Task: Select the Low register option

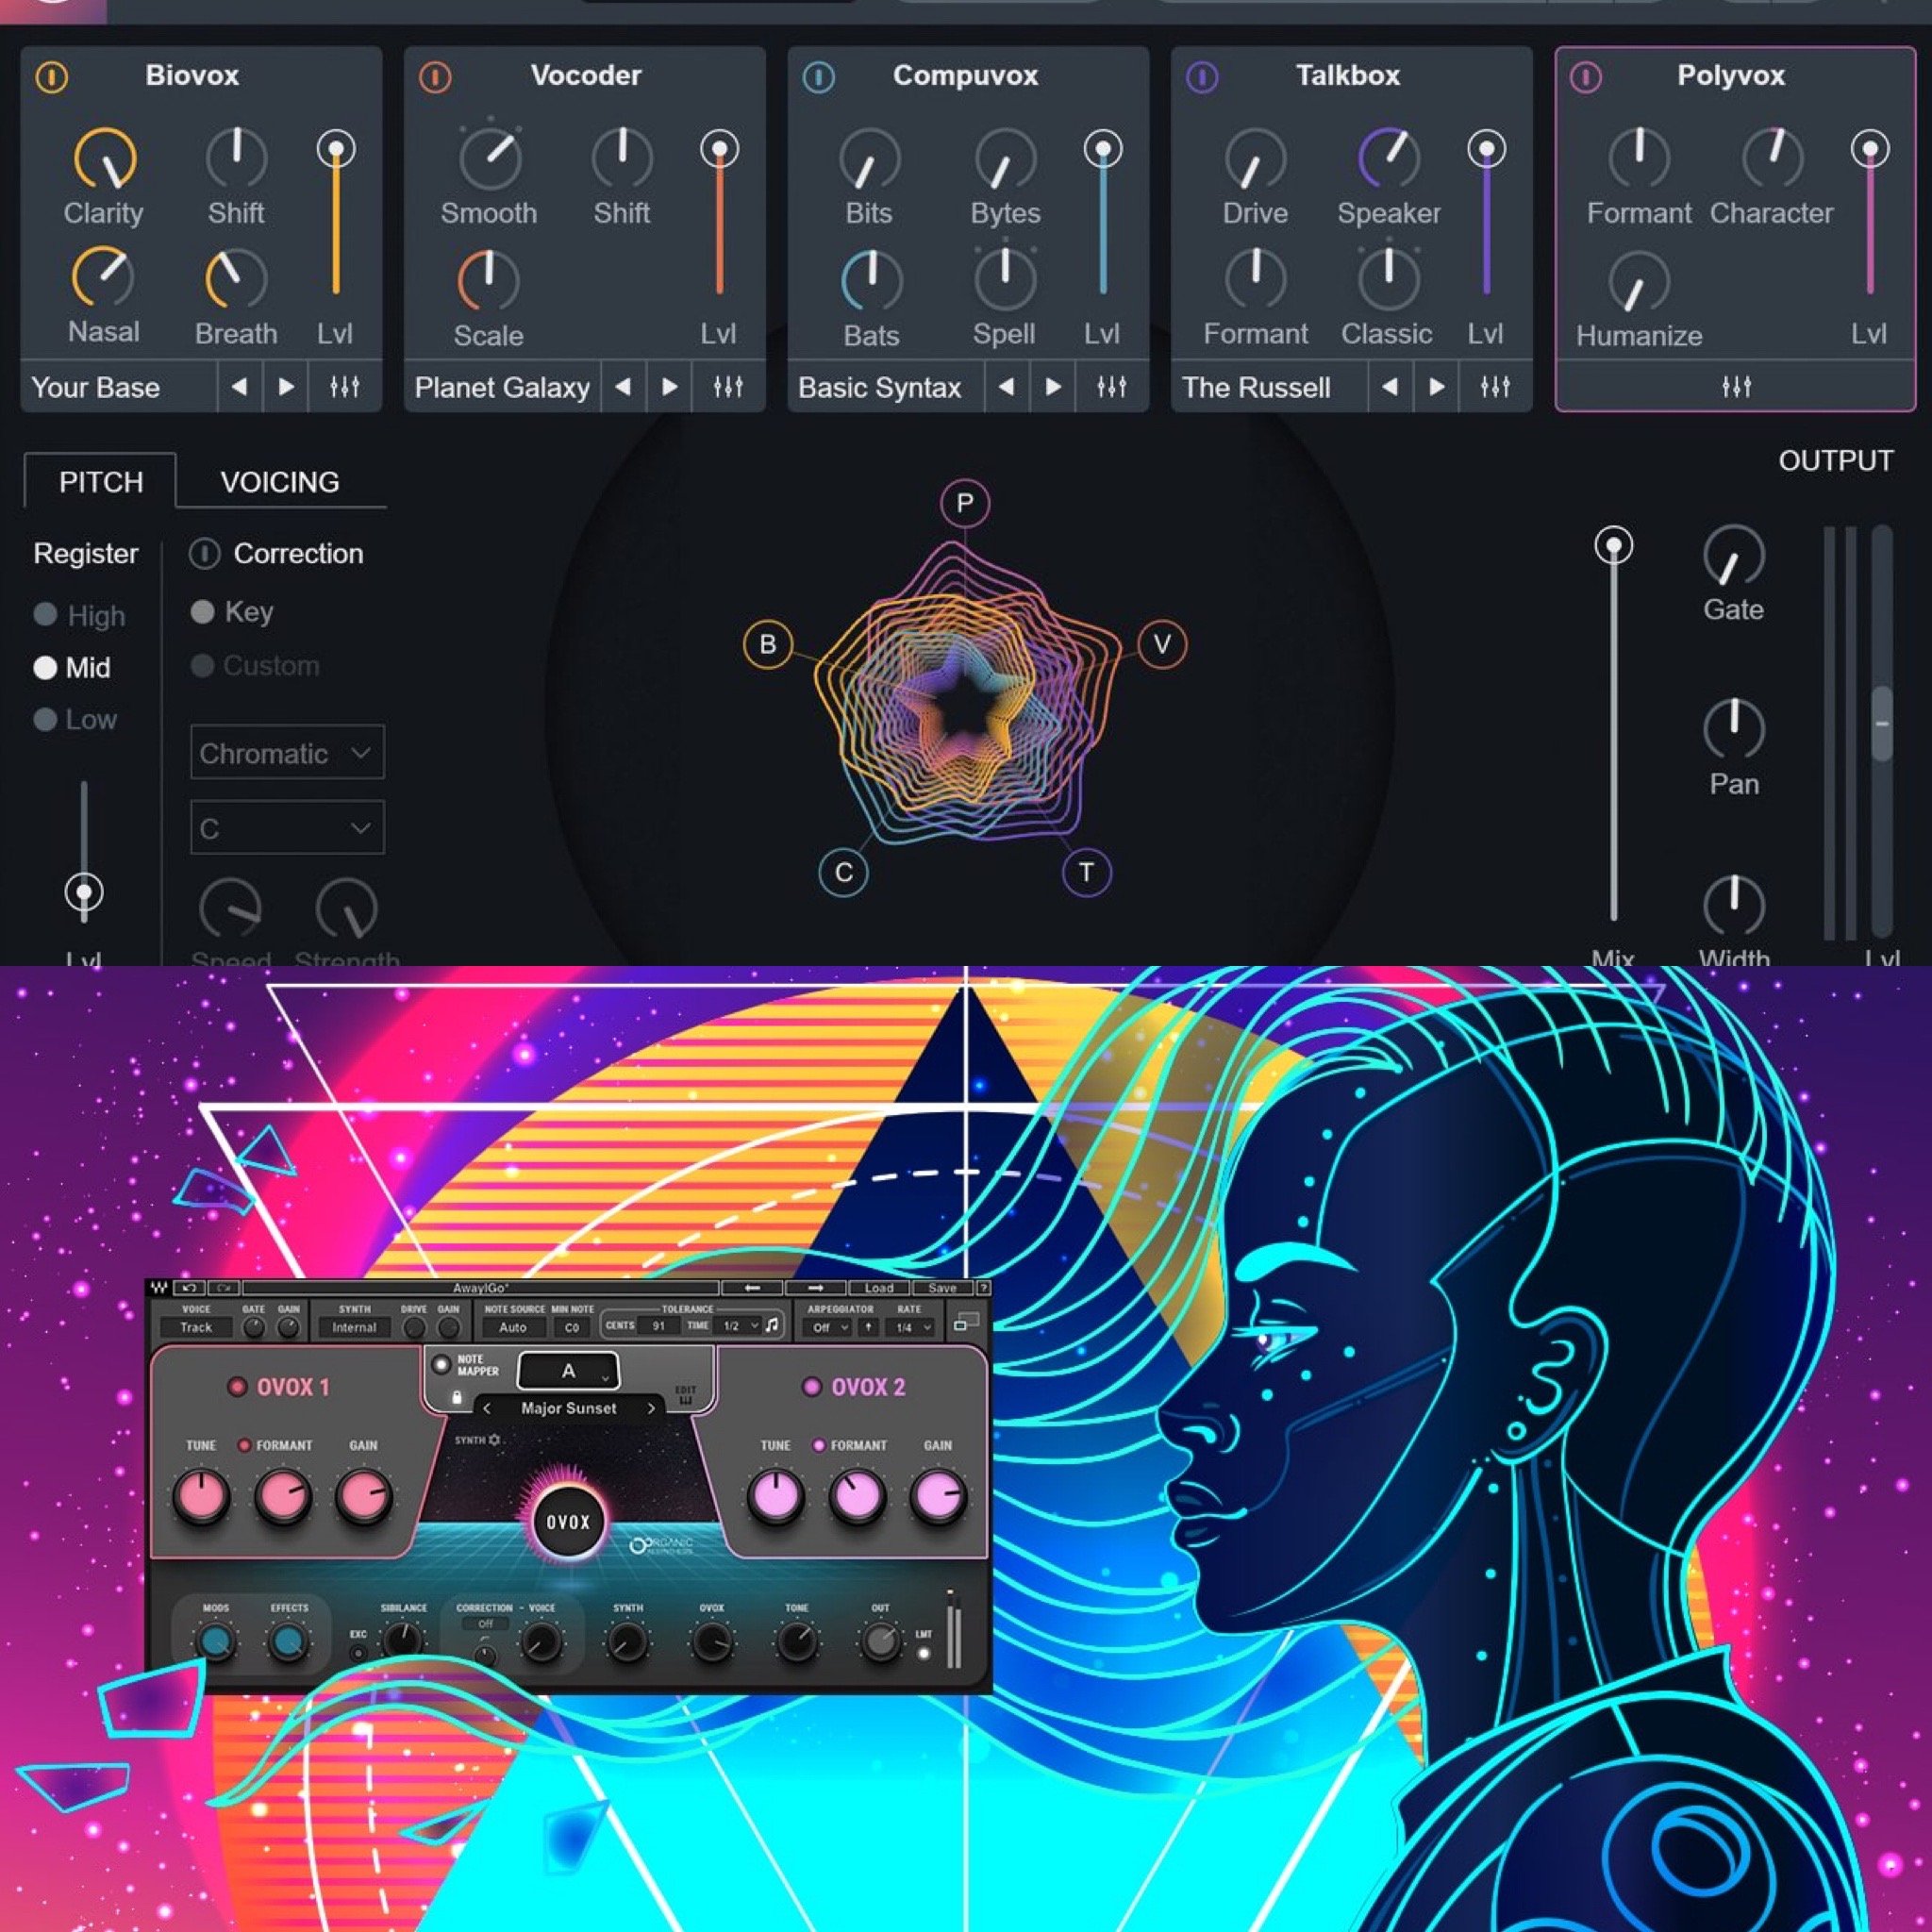Action: (x=45, y=720)
